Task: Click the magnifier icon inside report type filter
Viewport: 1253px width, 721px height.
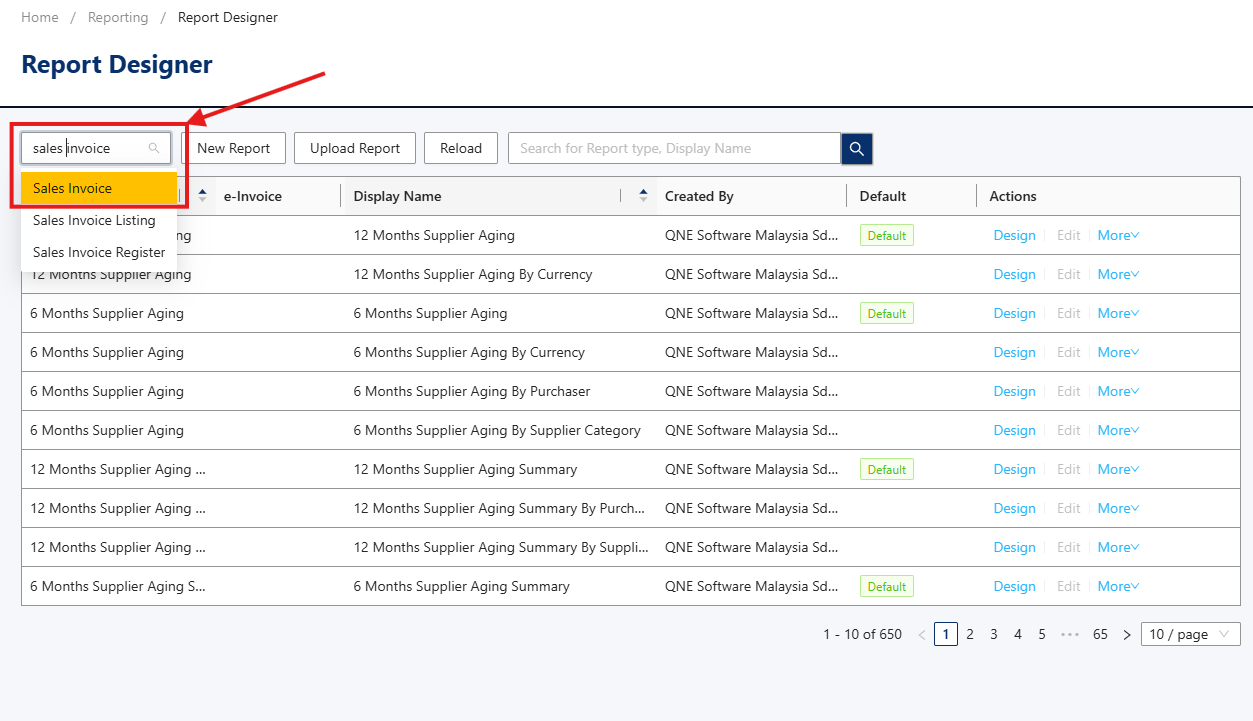Action: coord(154,148)
